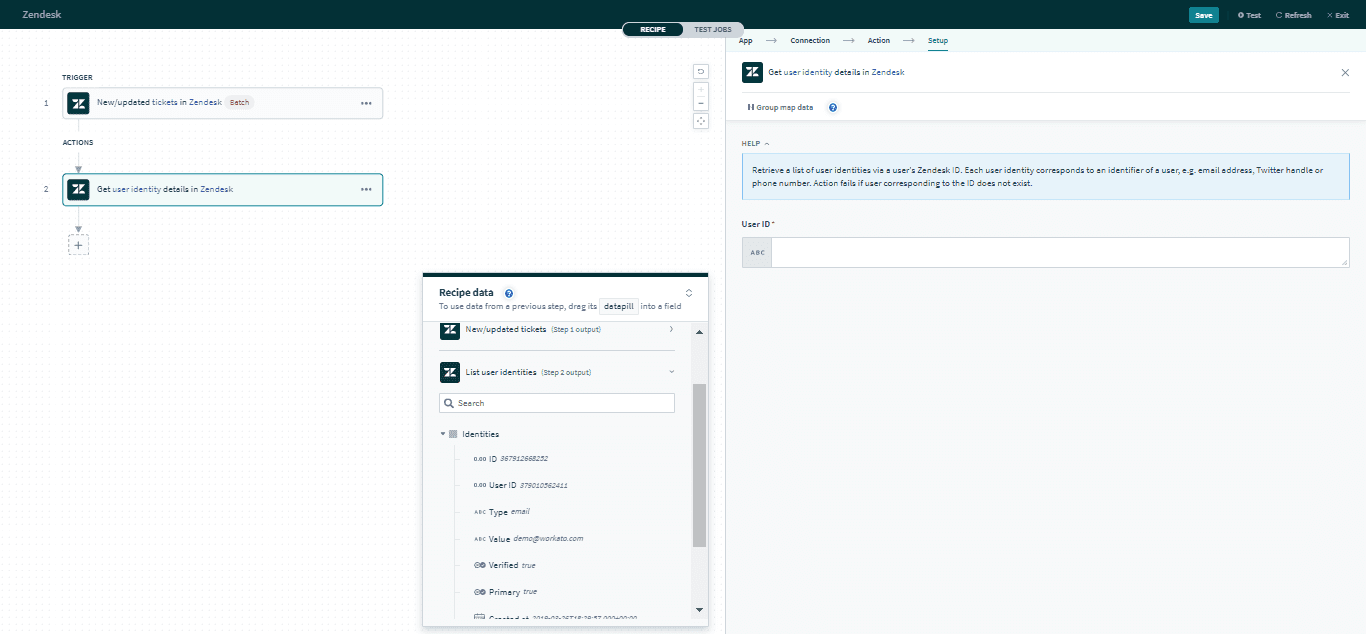Click the ABC type icon in User ID field
This screenshot has height=634, width=1366.
click(x=756, y=252)
